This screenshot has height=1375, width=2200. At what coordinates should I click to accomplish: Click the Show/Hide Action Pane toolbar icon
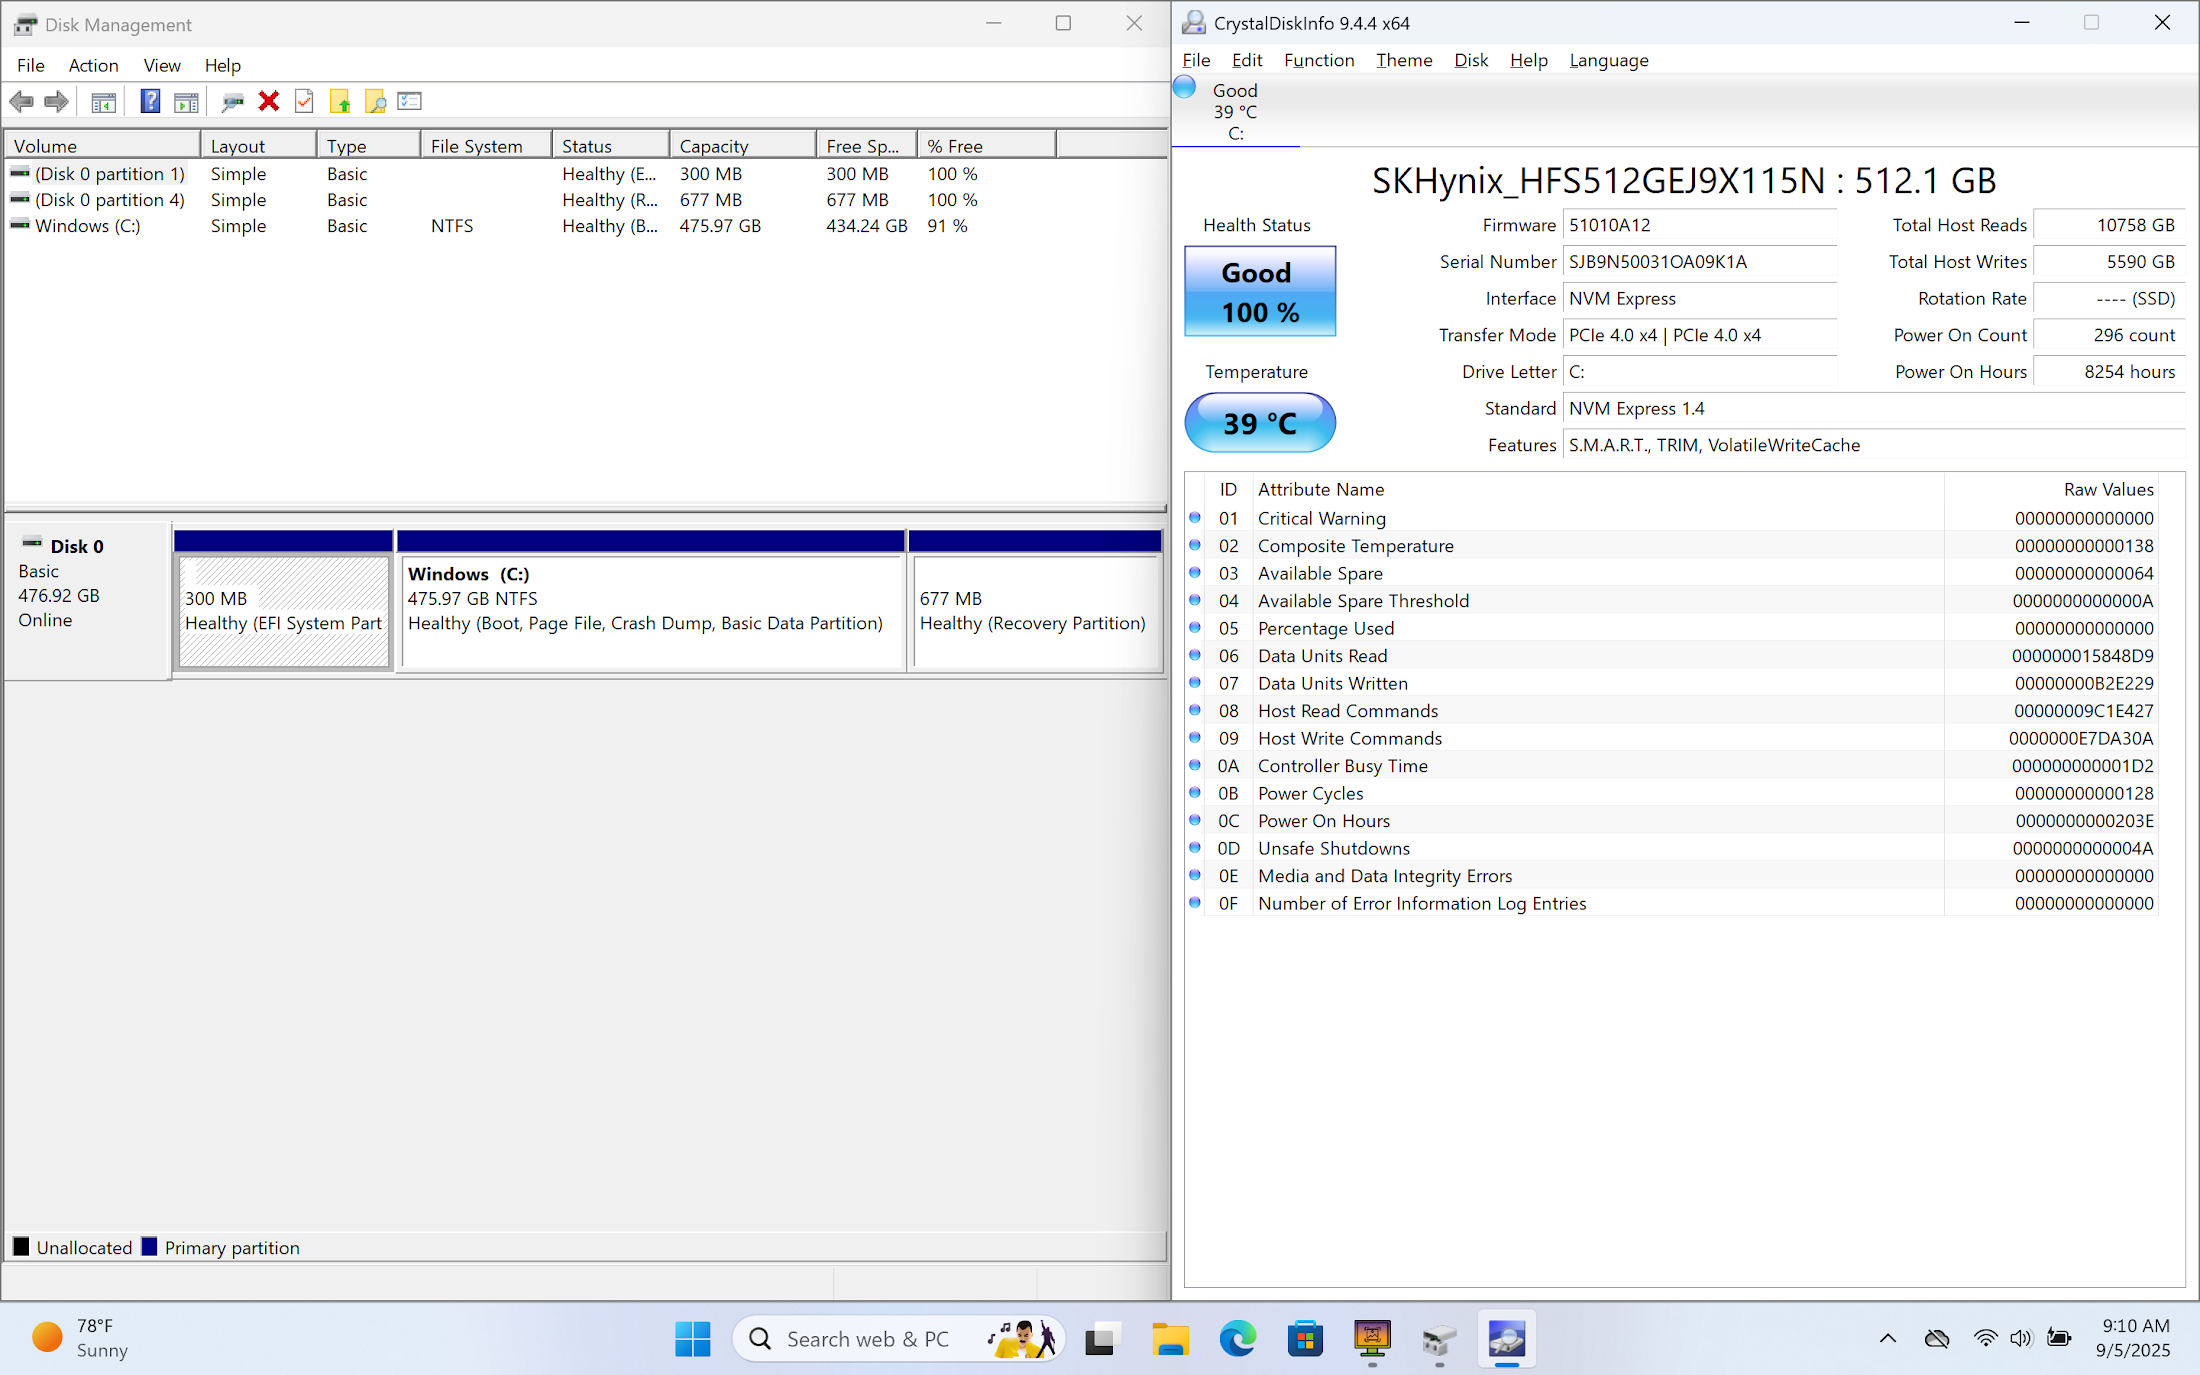[x=186, y=101]
